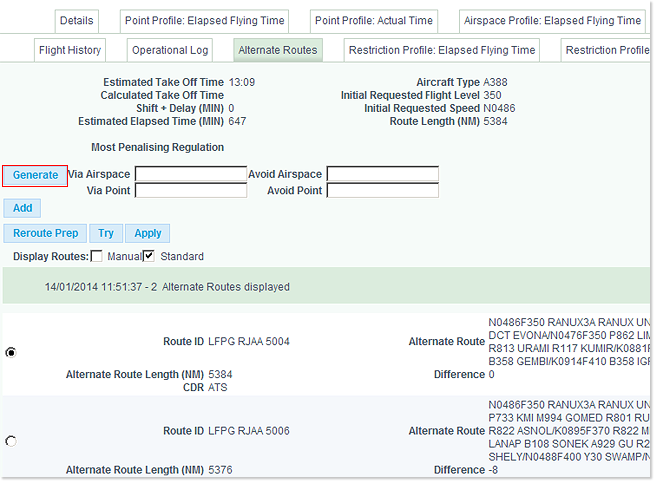
Task: Select Airspace Profile: Elapsed Flying Time tab
Action: tap(553, 20)
